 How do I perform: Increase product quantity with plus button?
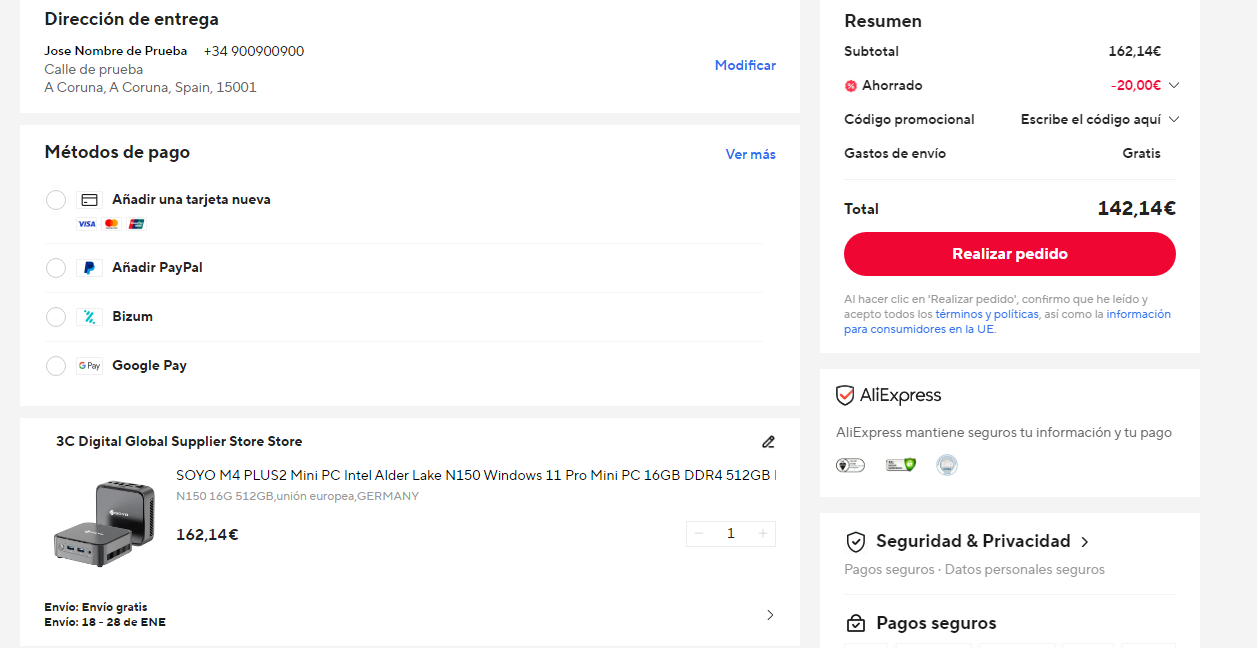click(x=763, y=534)
